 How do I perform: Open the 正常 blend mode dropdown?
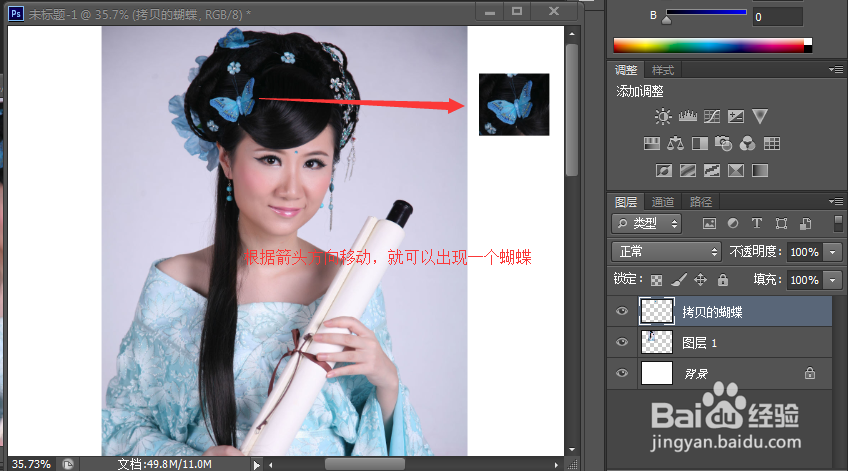pyautogui.click(x=667, y=252)
